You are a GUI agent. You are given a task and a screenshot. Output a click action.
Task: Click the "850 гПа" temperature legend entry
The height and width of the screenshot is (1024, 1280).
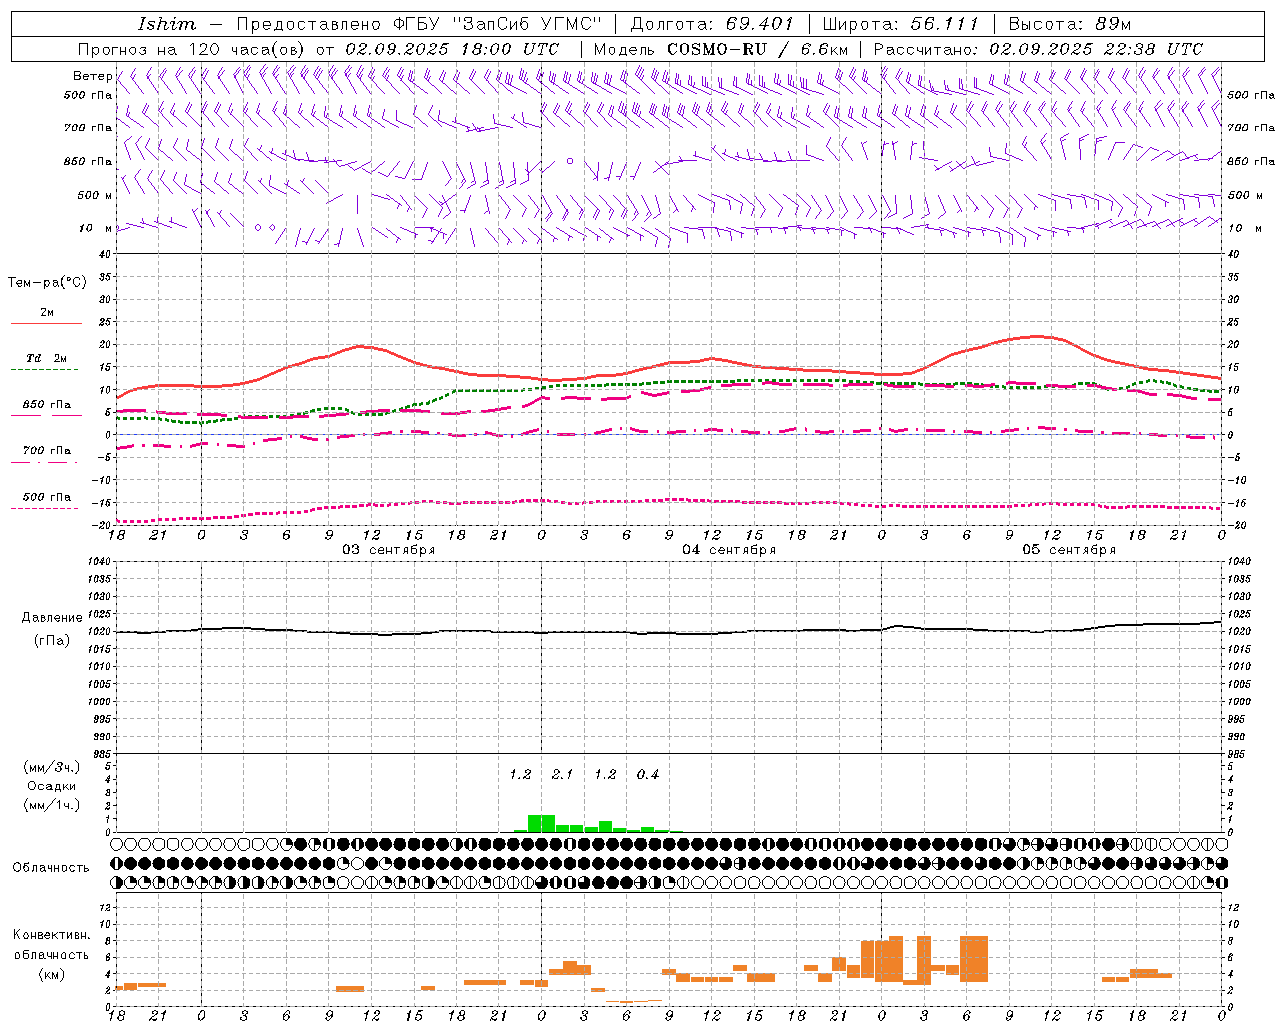(x=46, y=405)
